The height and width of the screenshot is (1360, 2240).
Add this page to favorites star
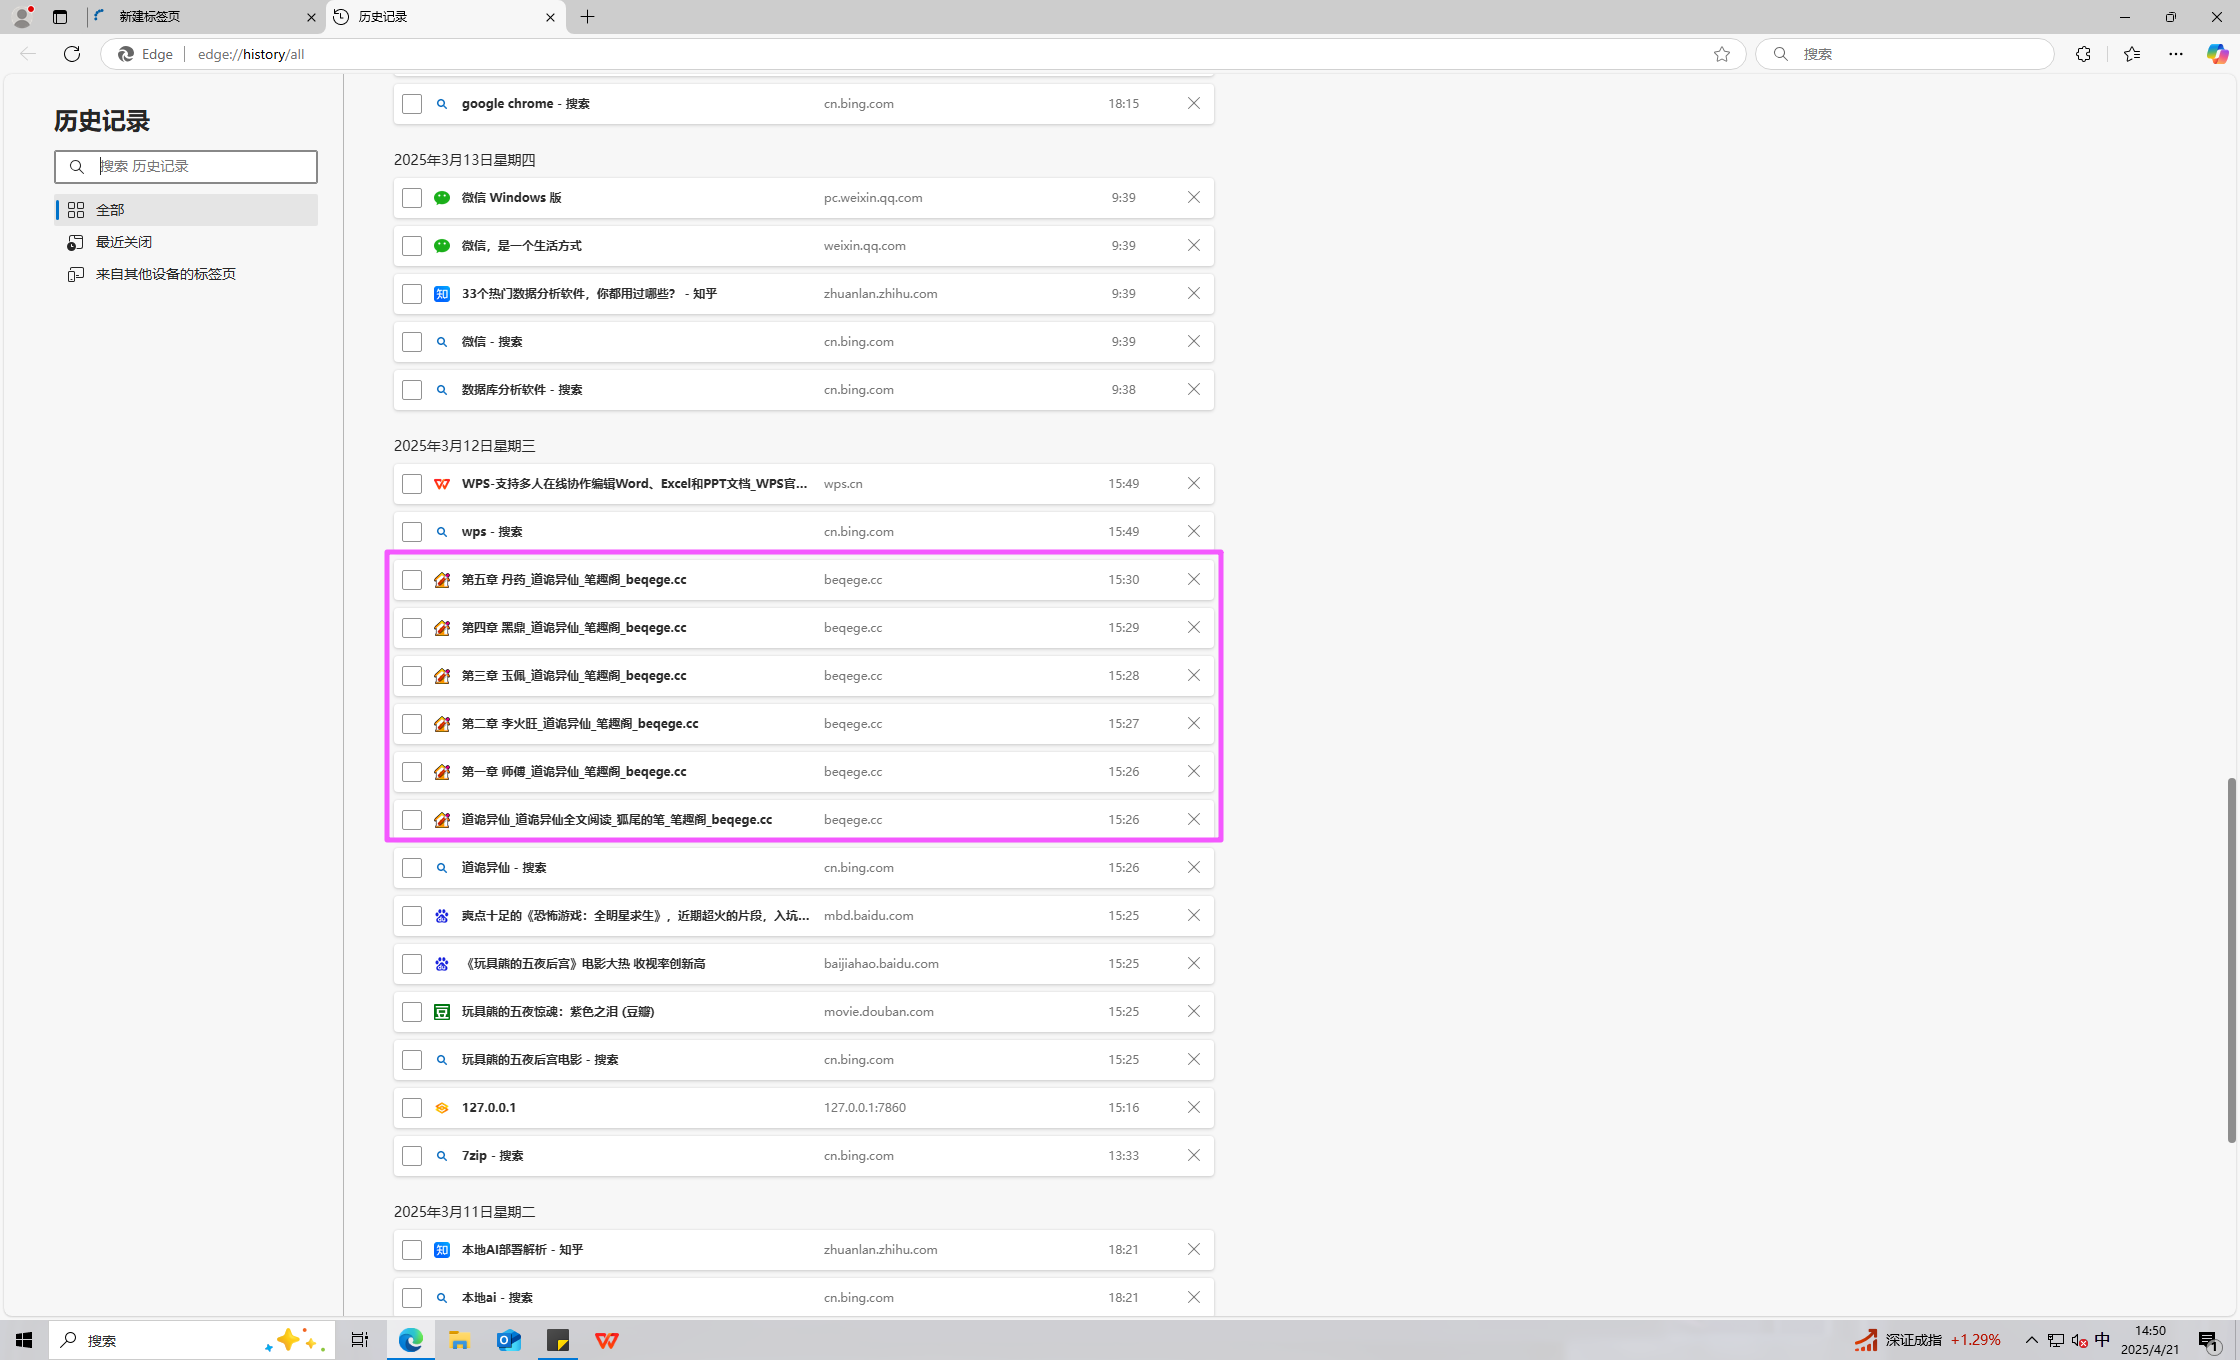click(1721, 54)
